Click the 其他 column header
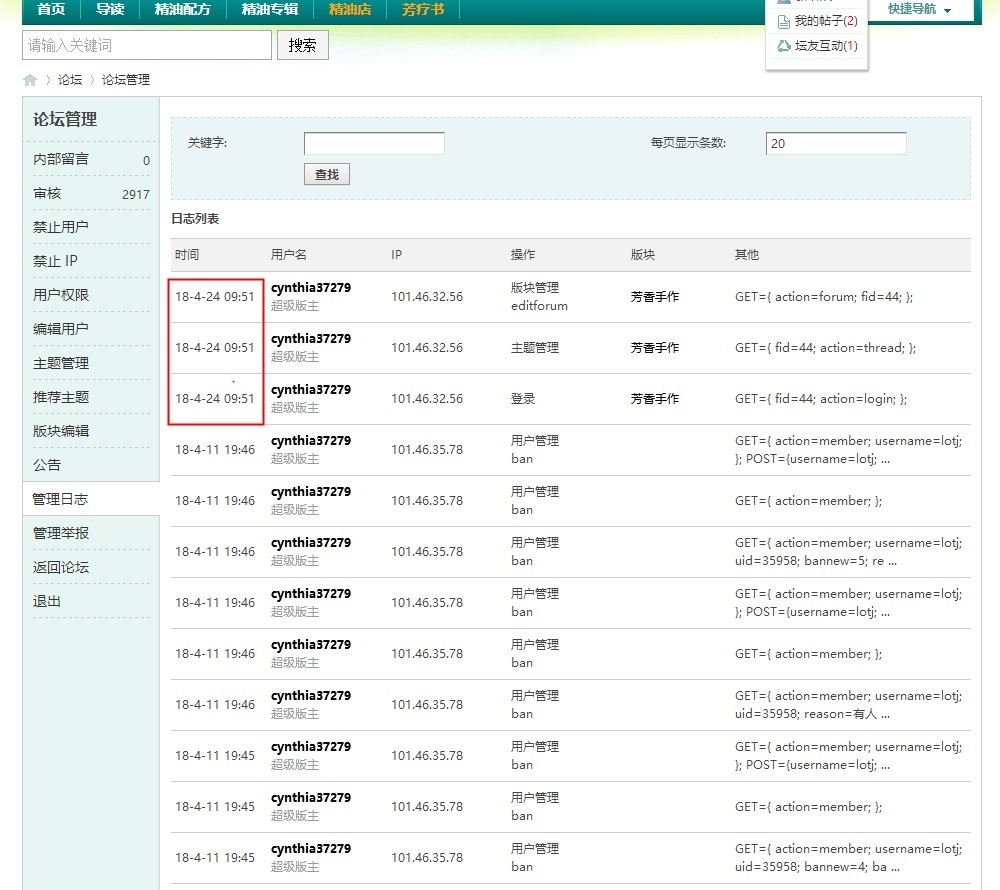 point(747,254)
